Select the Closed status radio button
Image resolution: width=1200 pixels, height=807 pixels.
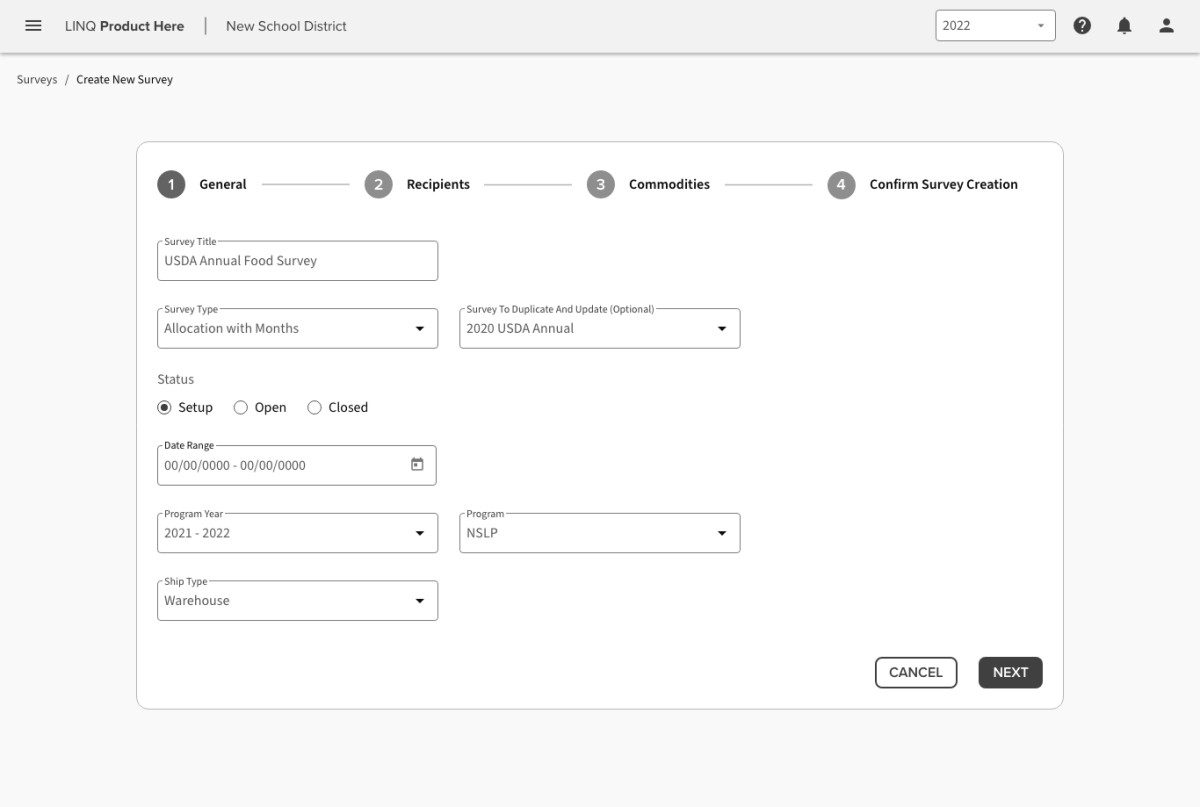(315, 408)
